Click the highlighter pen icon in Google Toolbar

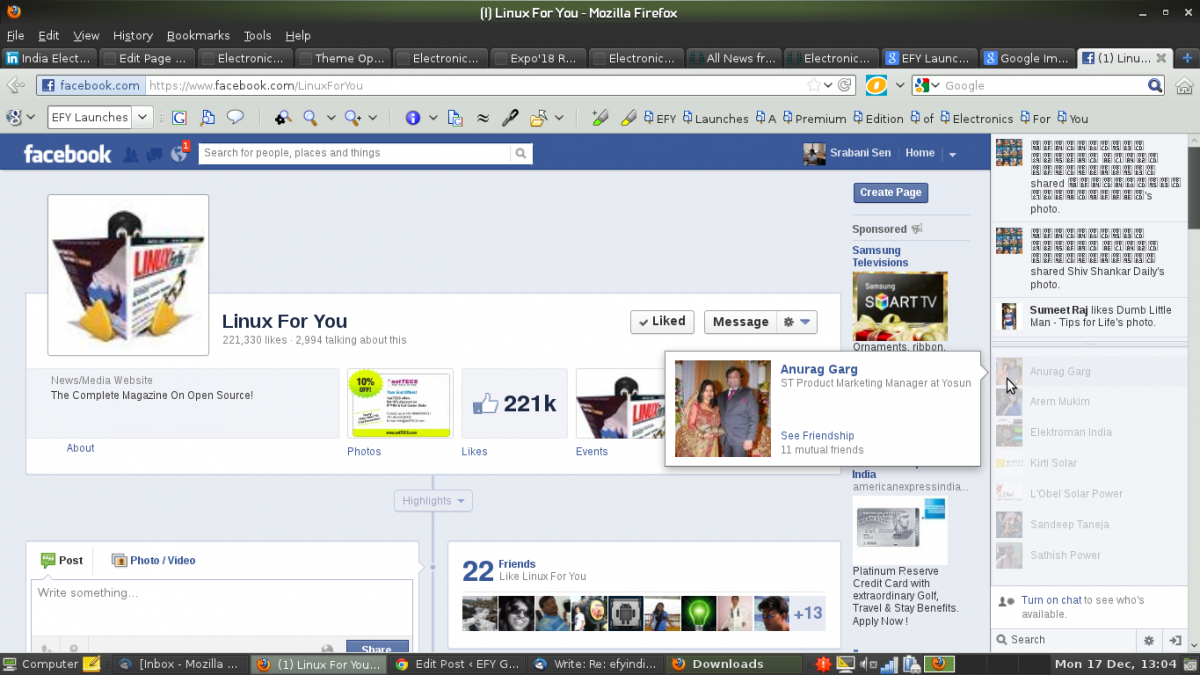(600, 118)
